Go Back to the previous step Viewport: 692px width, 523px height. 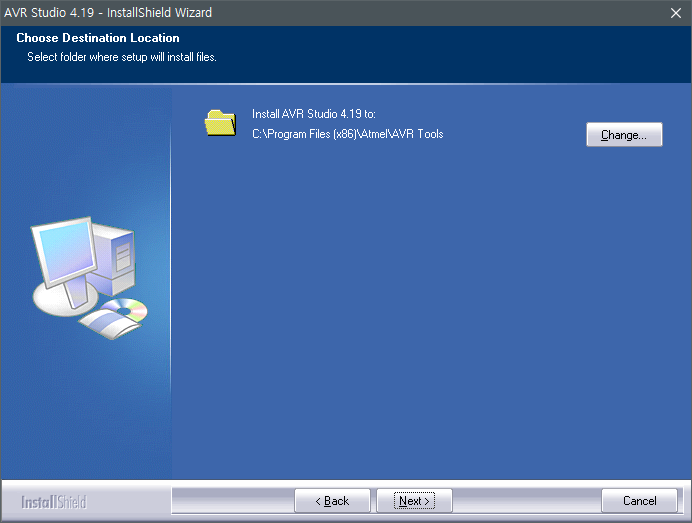[332, 500]
